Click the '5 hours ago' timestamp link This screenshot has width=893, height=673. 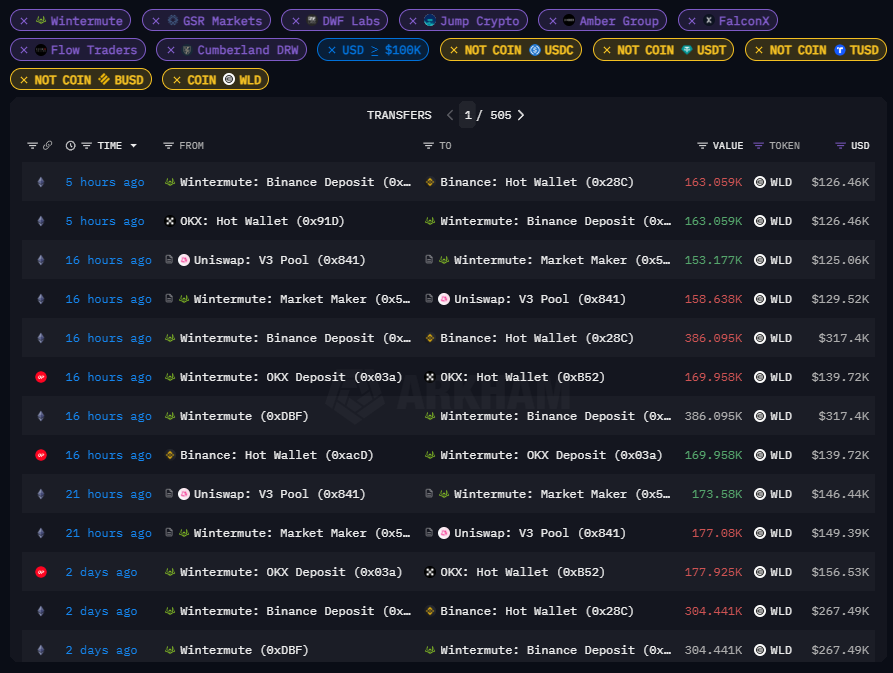[x=104, y=182]
